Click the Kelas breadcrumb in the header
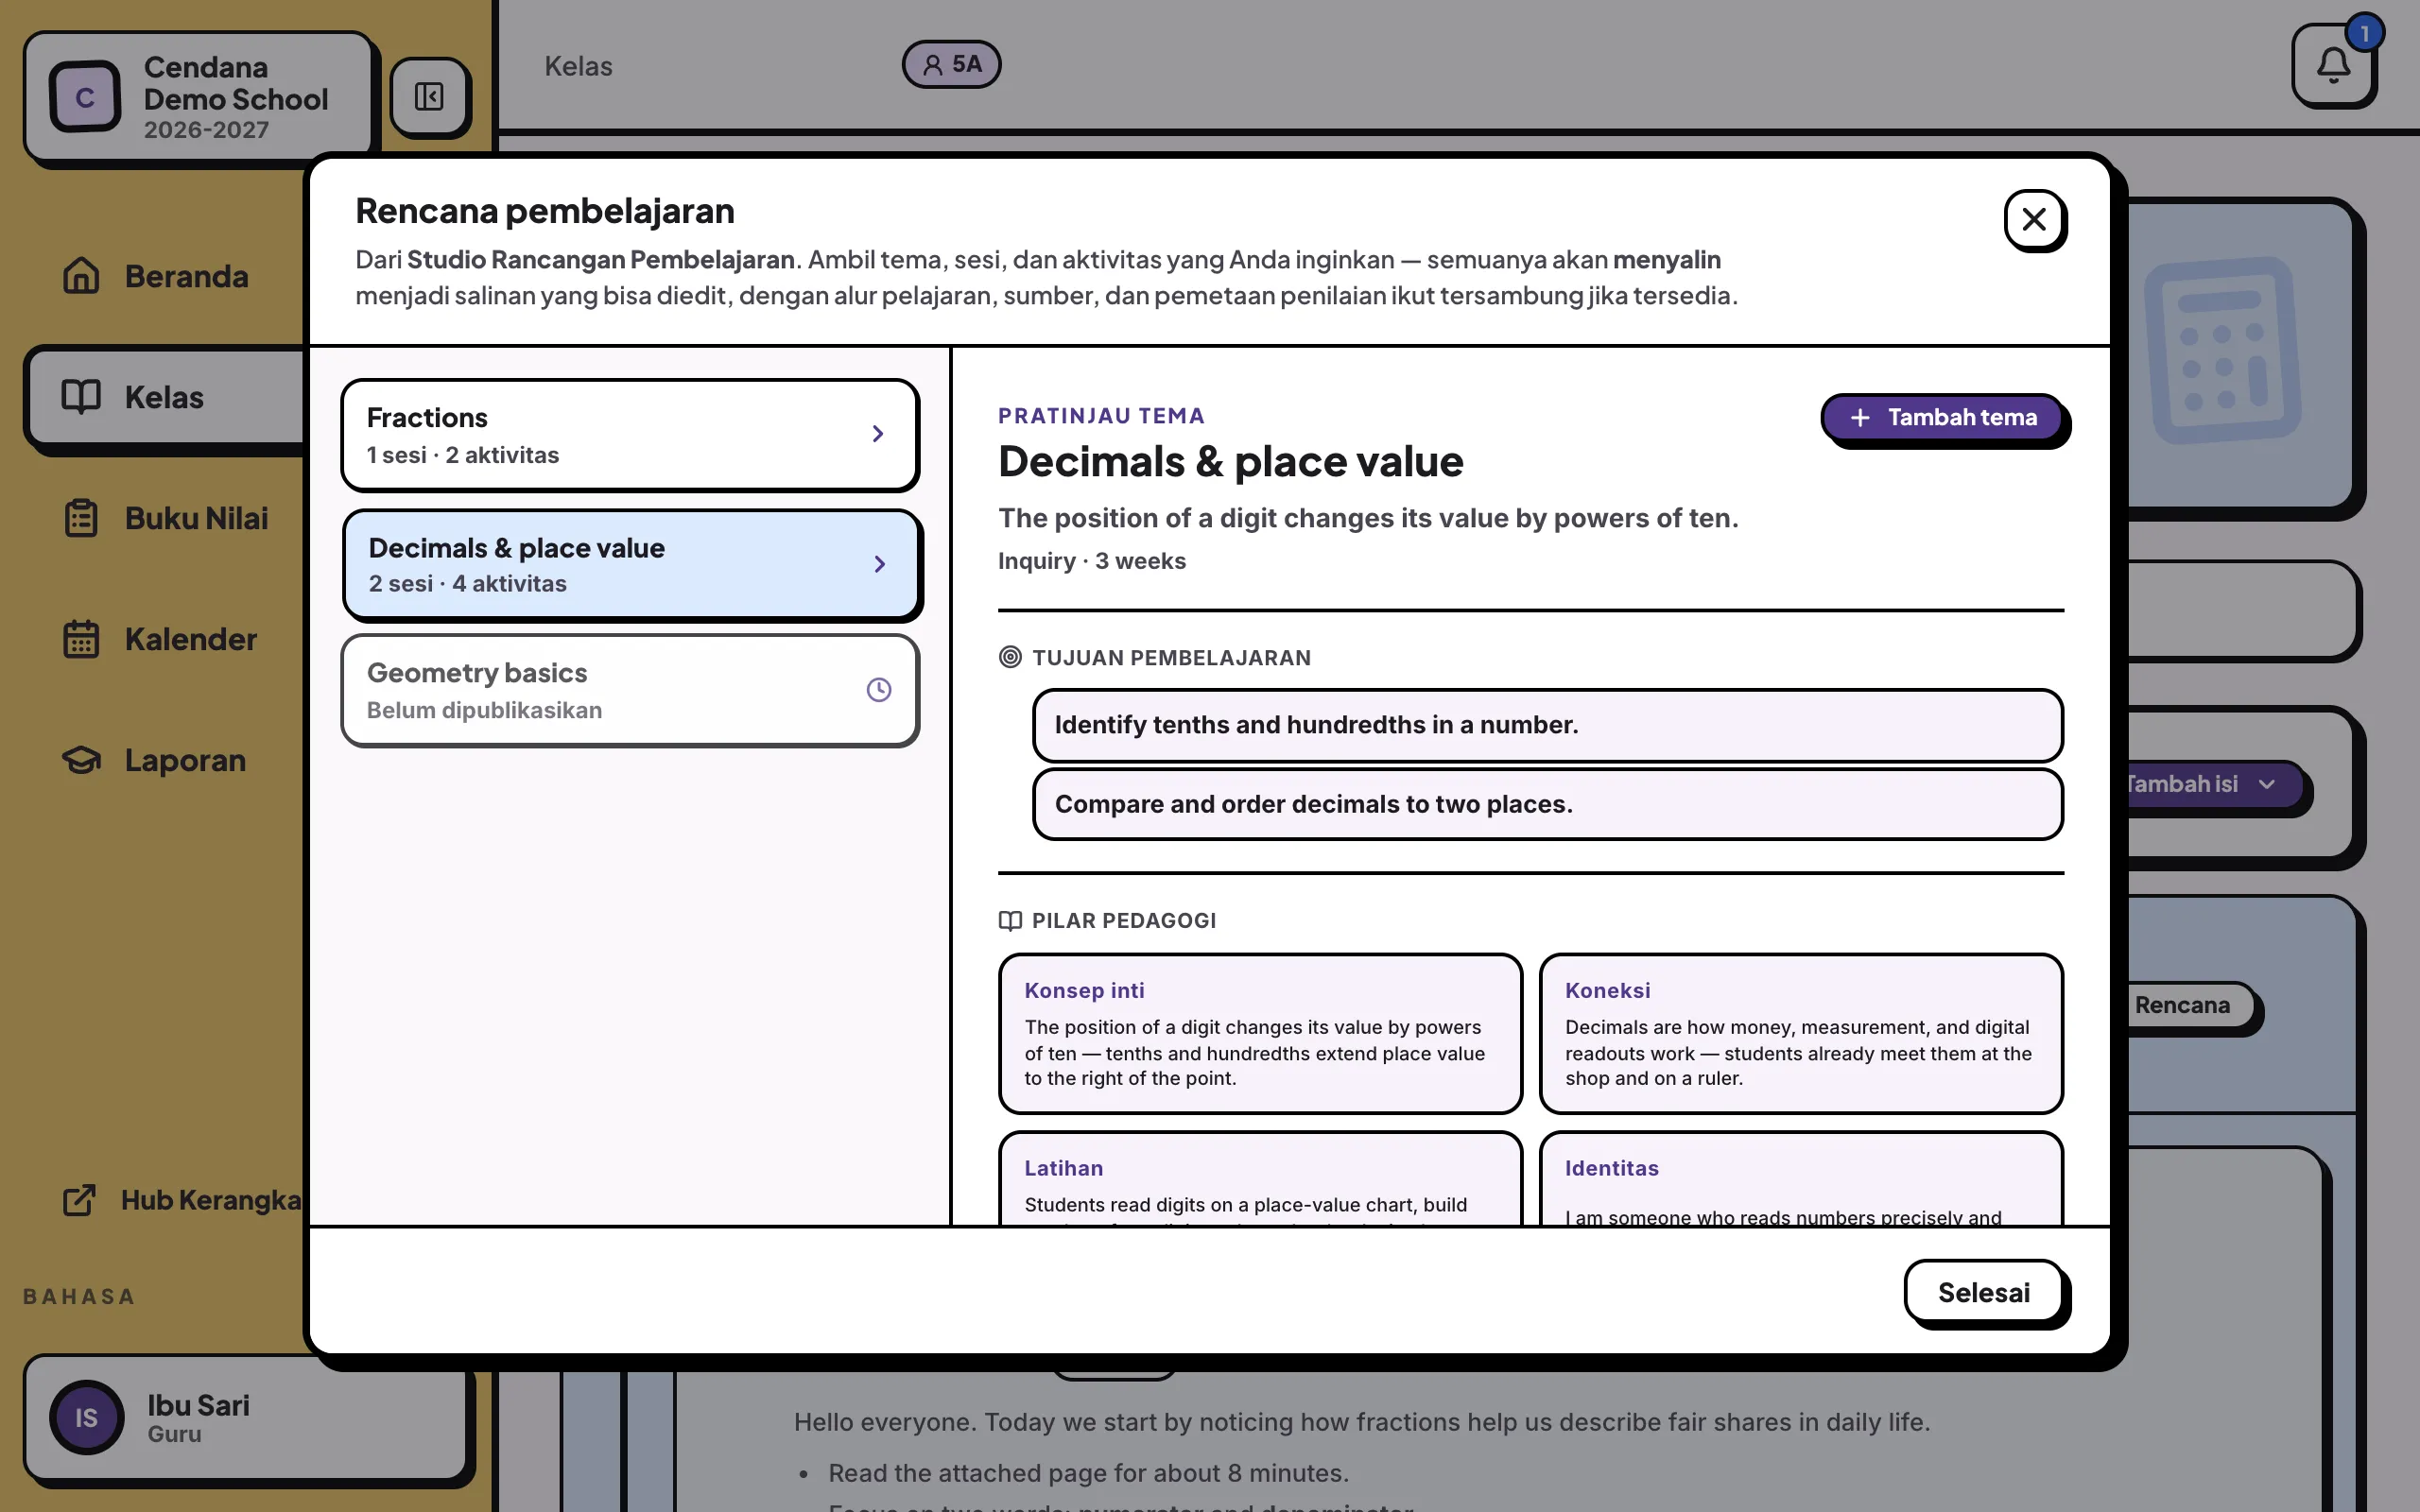 click(x=578, y=66)
